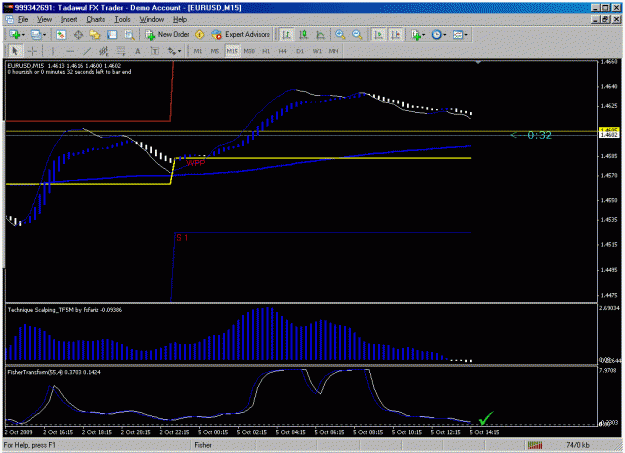Screen dimensions: 625x453
Task: Click the green checkmark in Fisher panel
Action: (486, 418)
